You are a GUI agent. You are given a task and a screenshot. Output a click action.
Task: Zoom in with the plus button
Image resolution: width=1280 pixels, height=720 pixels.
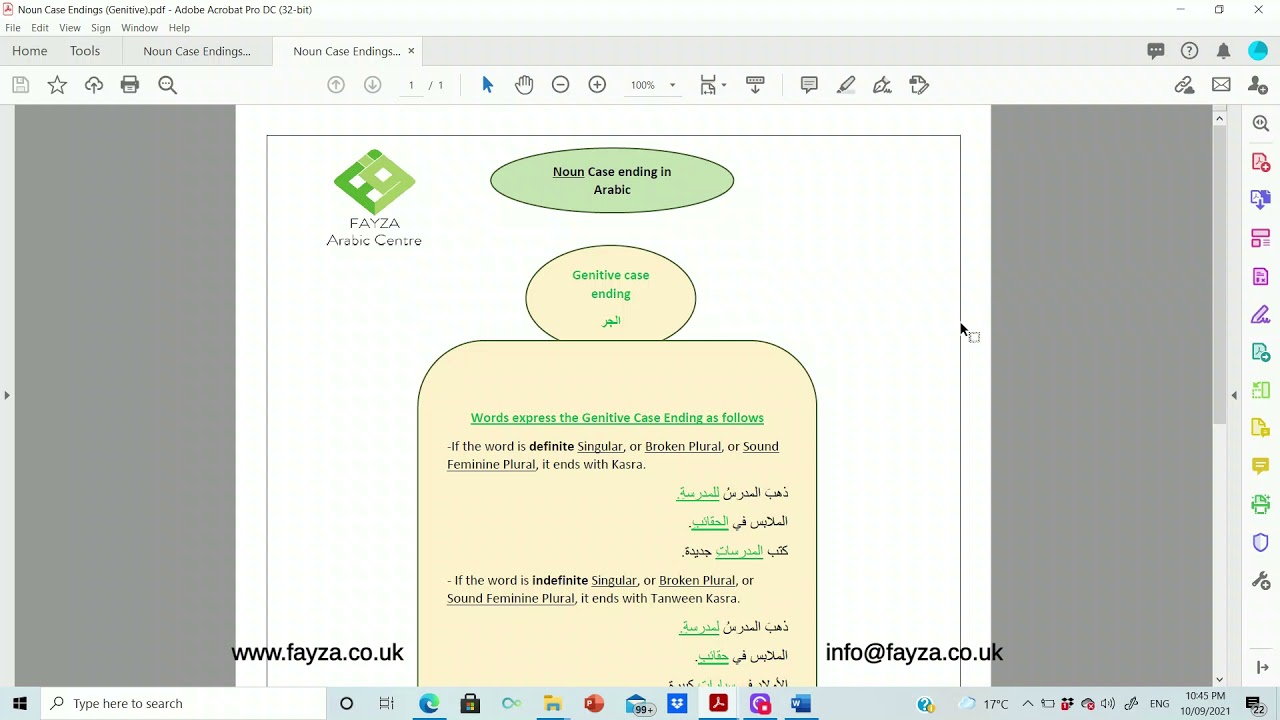[597, 85]
